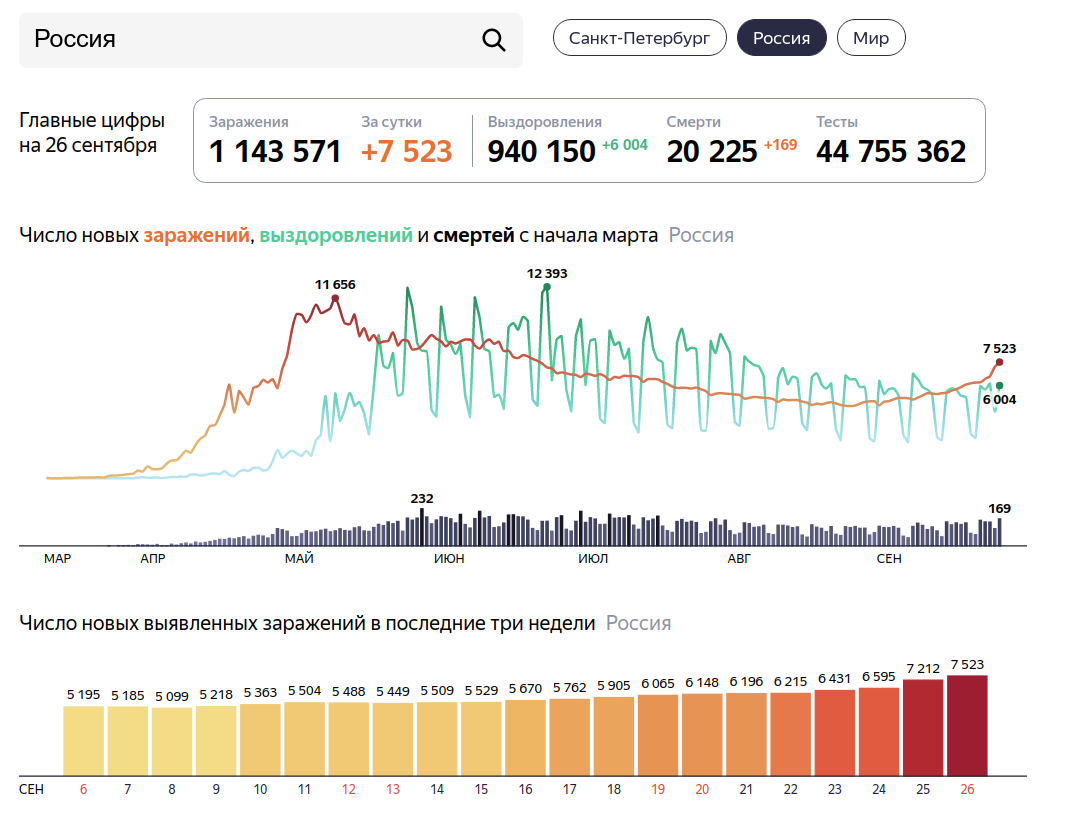Click the Россия search input field

coord(250,40)
